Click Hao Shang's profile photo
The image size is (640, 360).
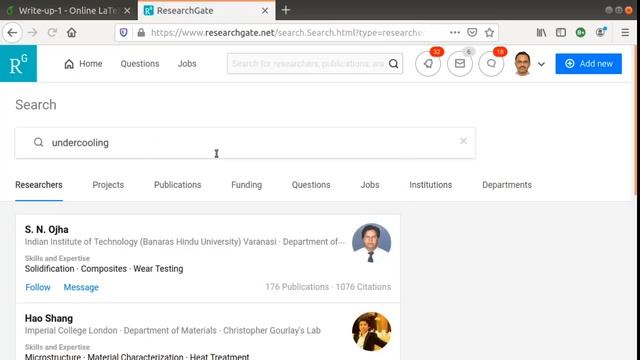pyautogui.click(x=371, y=331)
